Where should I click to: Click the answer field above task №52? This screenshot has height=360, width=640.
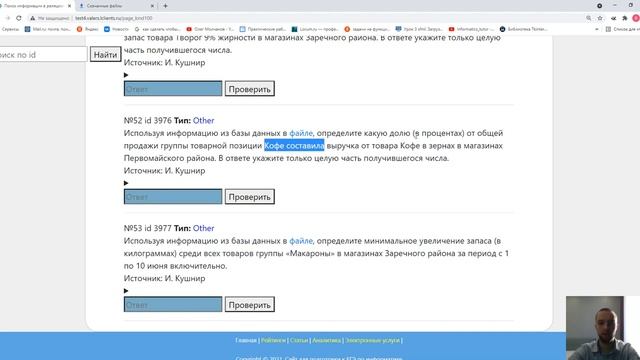[x=173, y=89]
